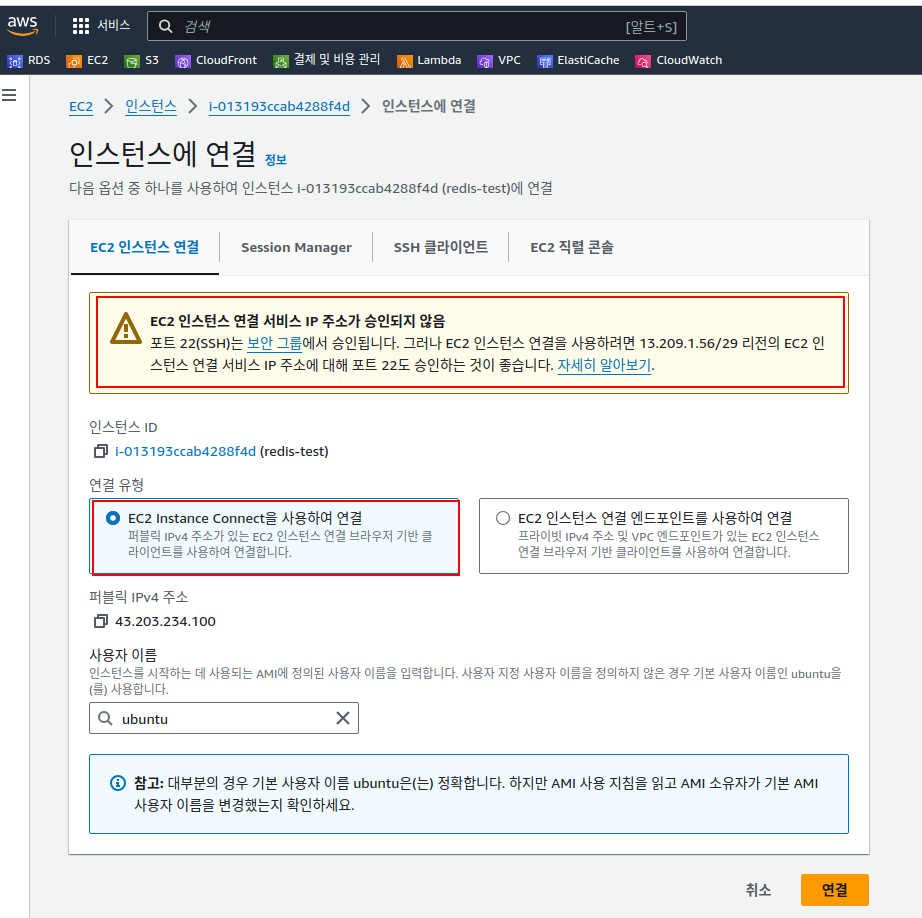Open the CloudFront shortcut icon
The image size is (922, 918).
coord(183,61)
